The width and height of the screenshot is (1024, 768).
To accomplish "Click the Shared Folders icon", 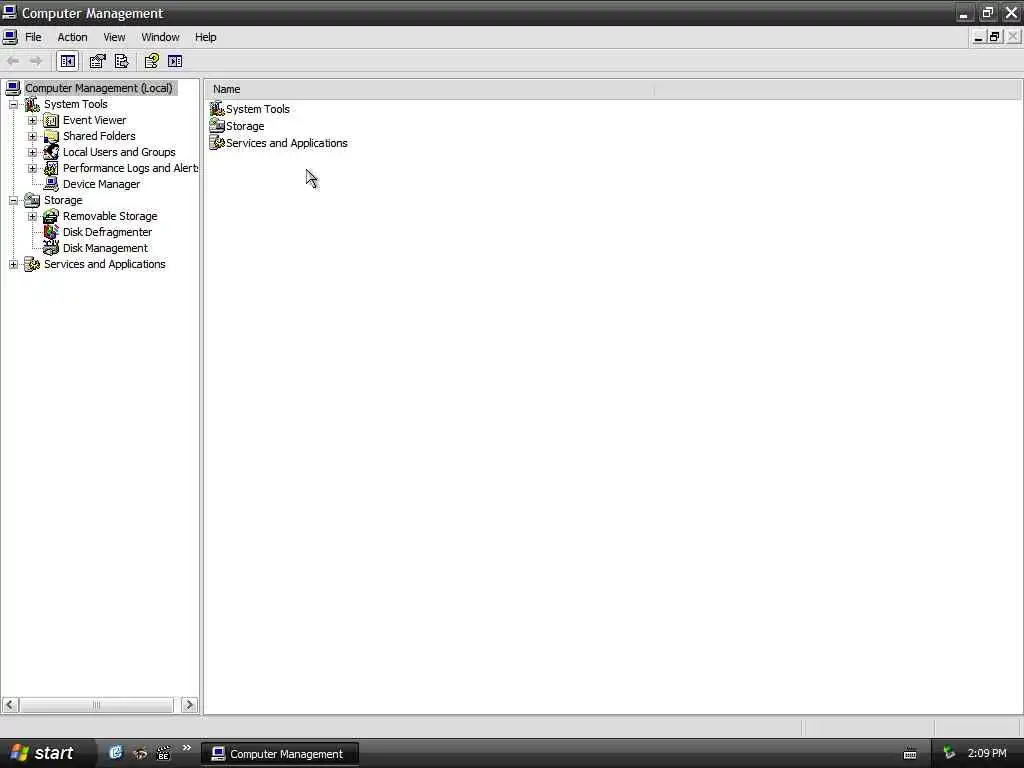I will tap(51, 136).
